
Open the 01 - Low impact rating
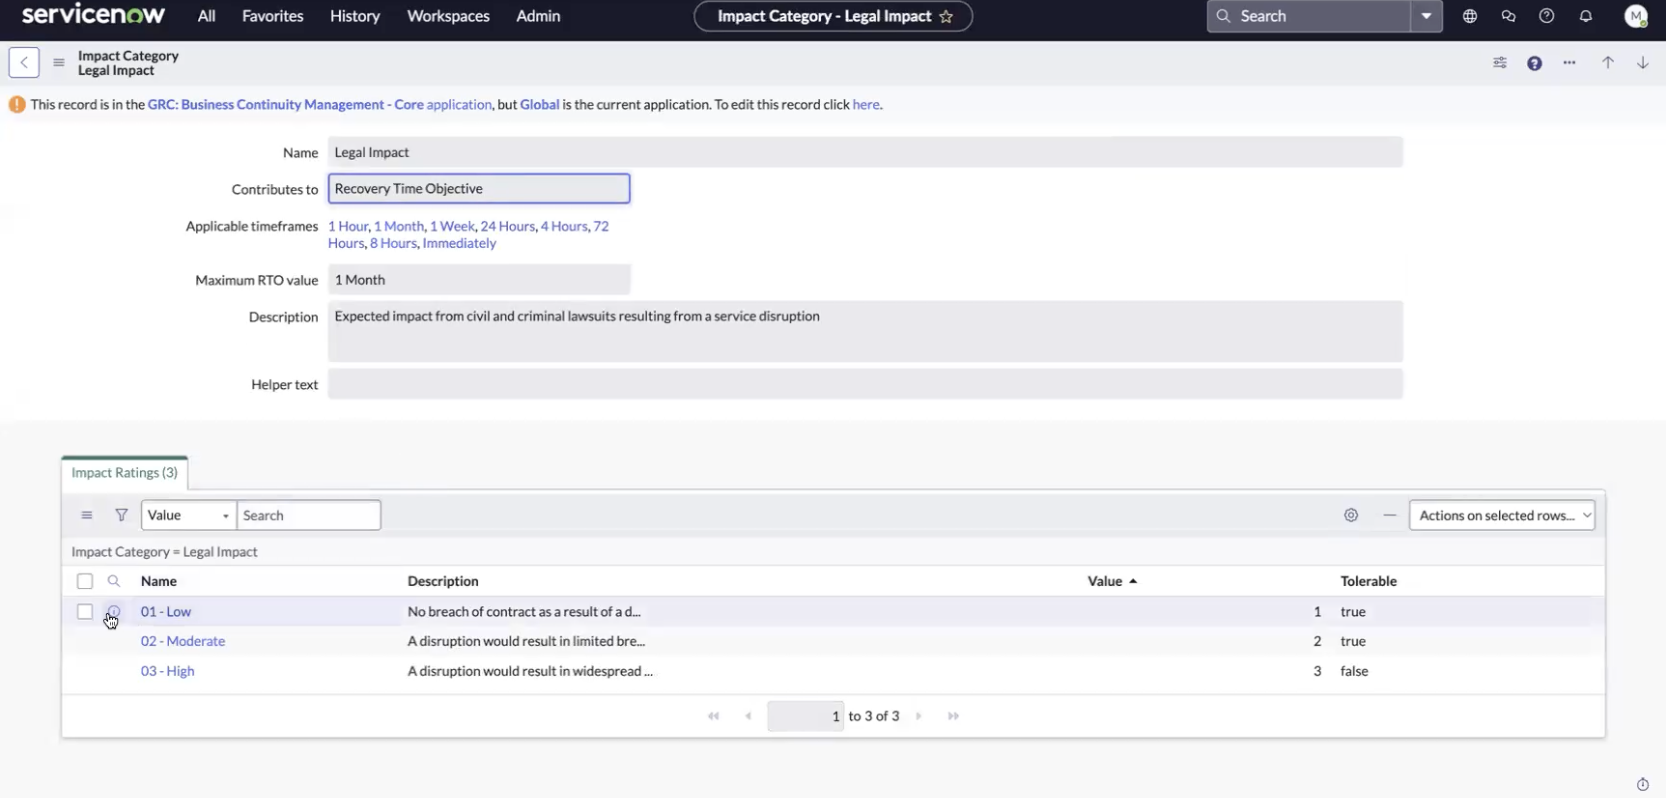(166, 611)
